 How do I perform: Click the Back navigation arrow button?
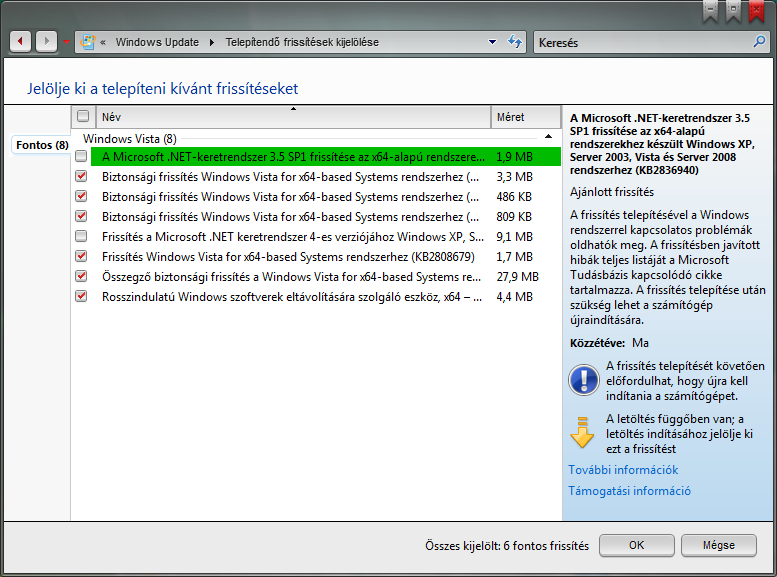20,41
